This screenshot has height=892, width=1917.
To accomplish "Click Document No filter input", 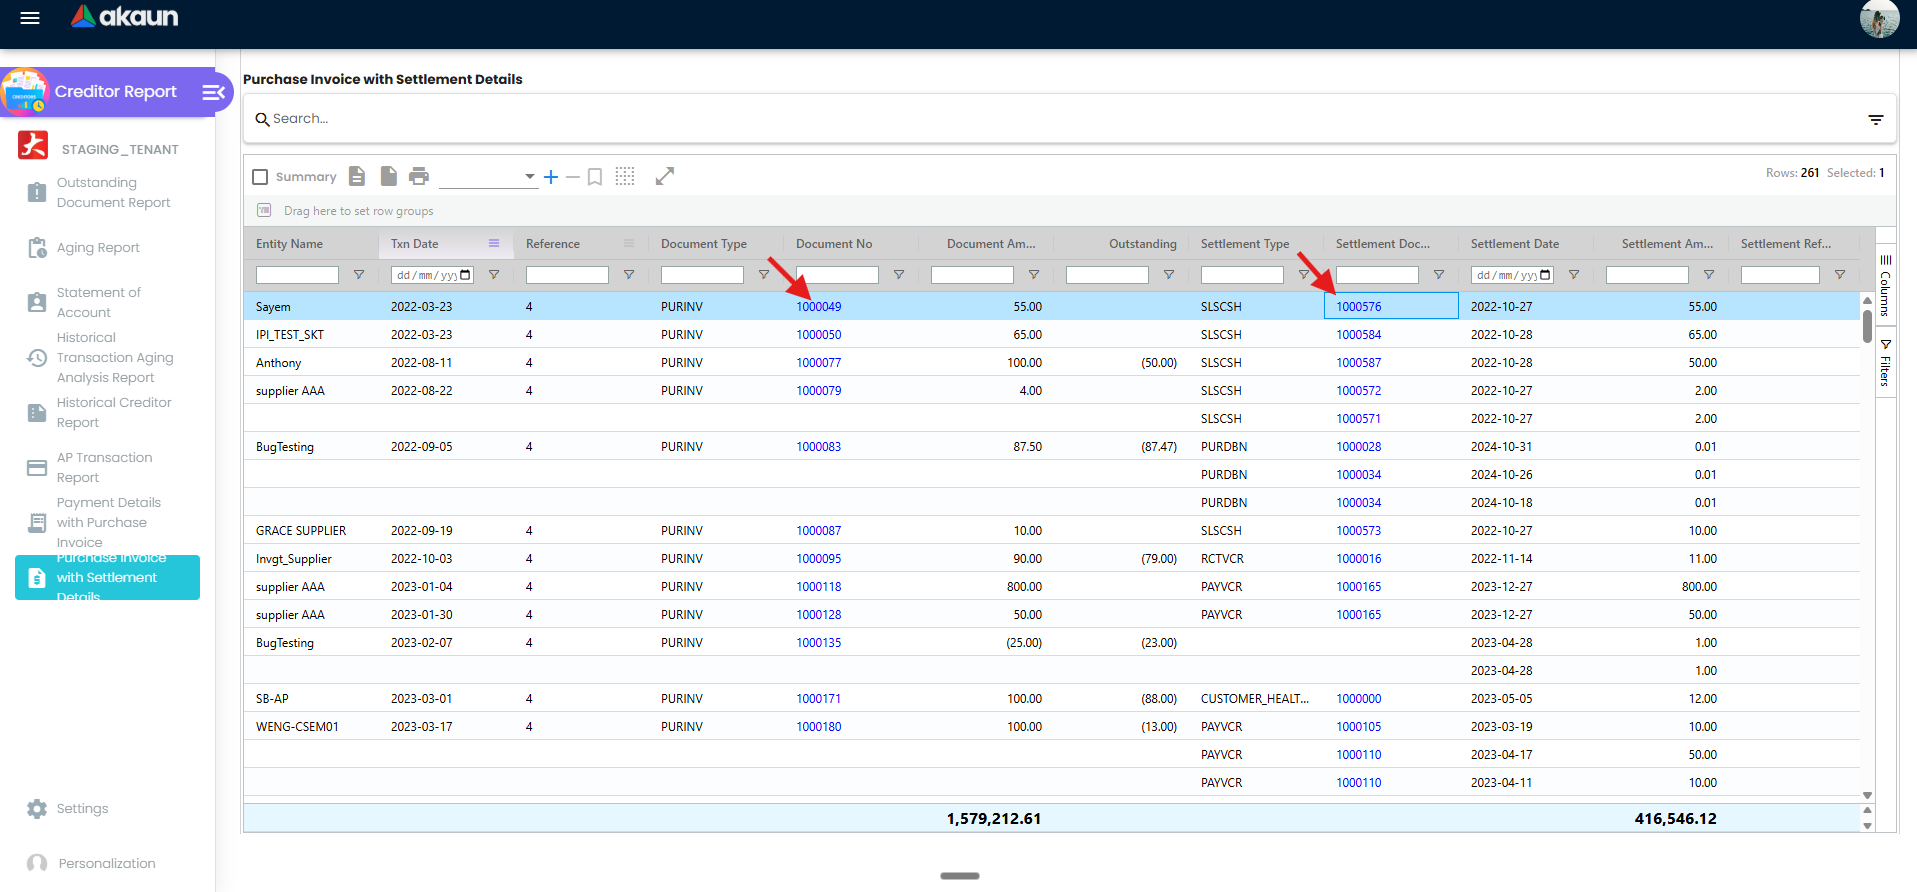I will [837, 275].
